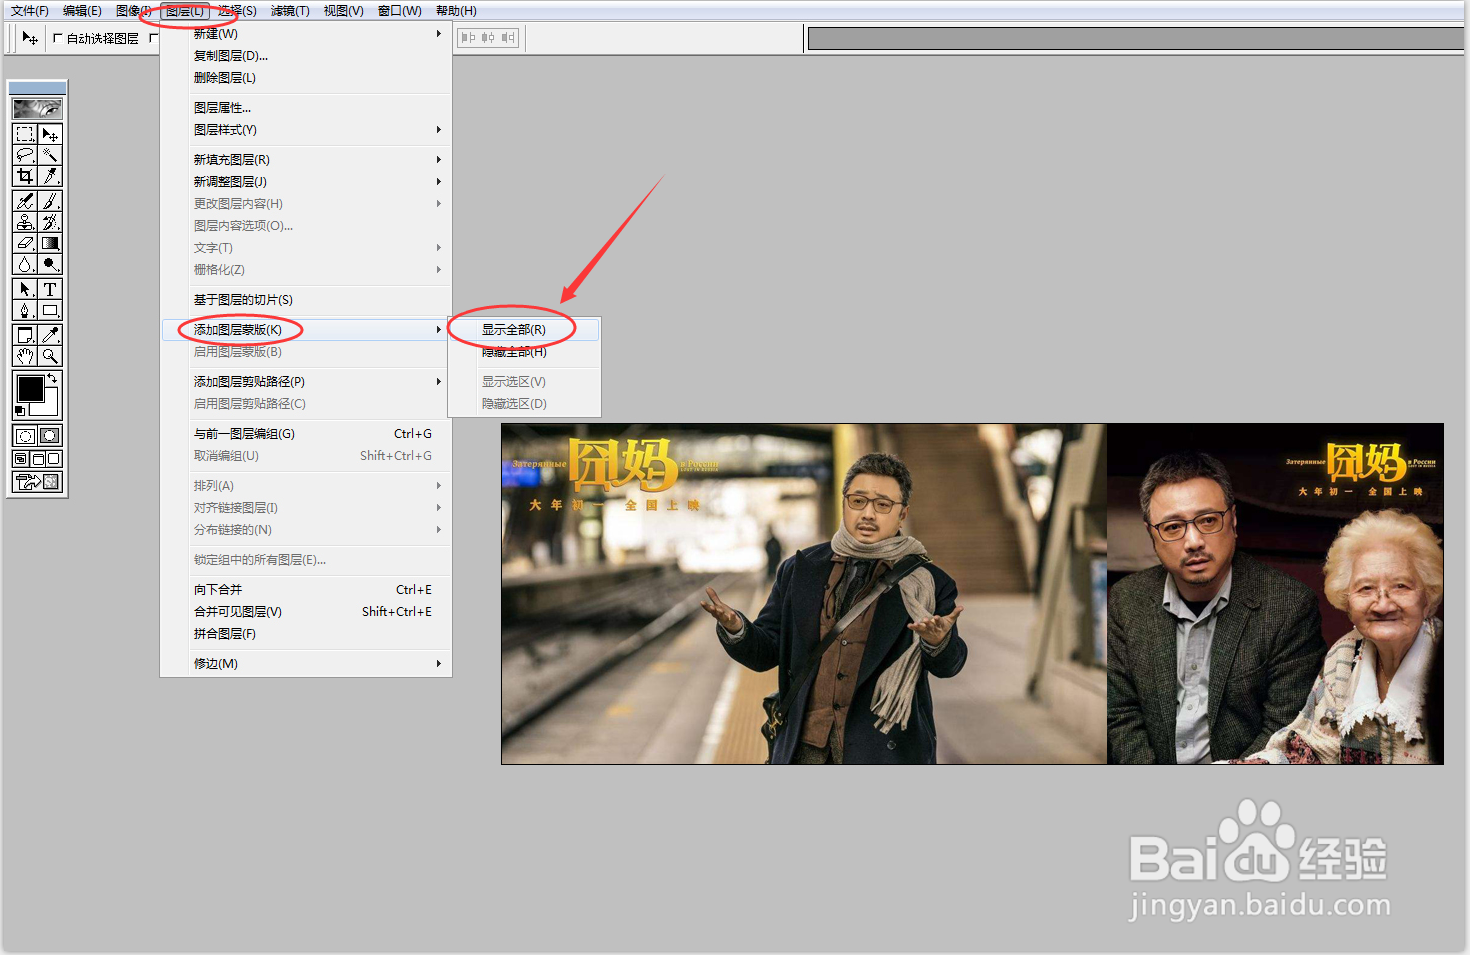Select the Gradient tool
Viewport: 1470px width, 955px height.
pyautogui.click(x=50, y=243)
